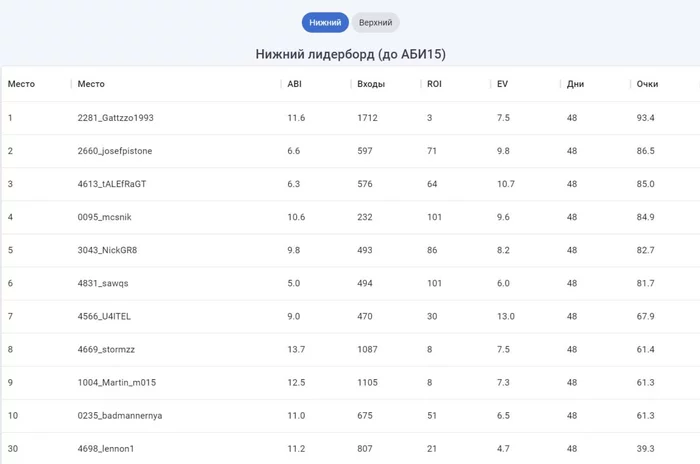Select player 2660_josefpistone row
Image resolution: width=700 pixels, height=464 pixels.
(x=351, y=151)
